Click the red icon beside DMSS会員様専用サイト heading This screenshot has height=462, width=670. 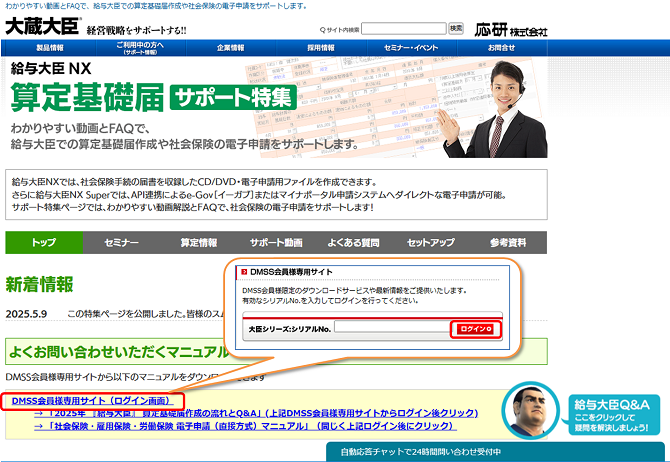click(x=244, y=272)
